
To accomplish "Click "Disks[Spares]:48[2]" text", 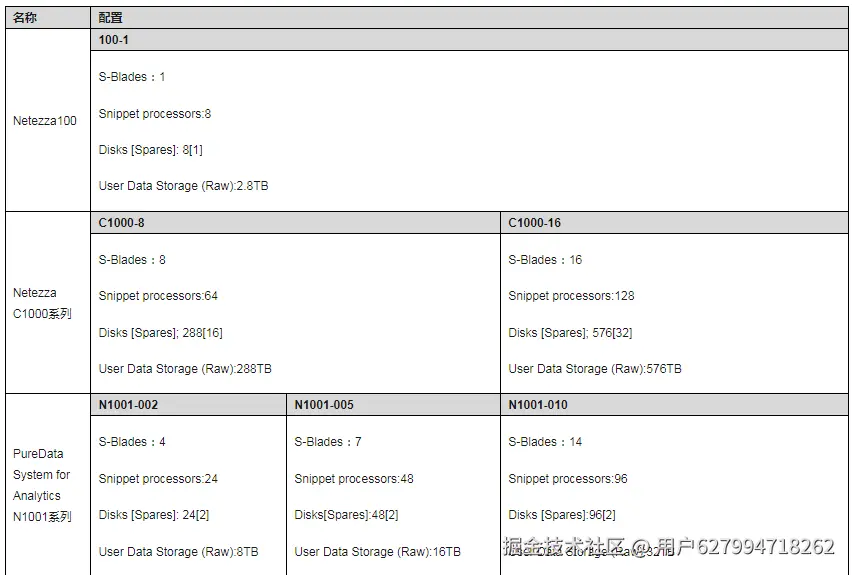I will [346, 515].
